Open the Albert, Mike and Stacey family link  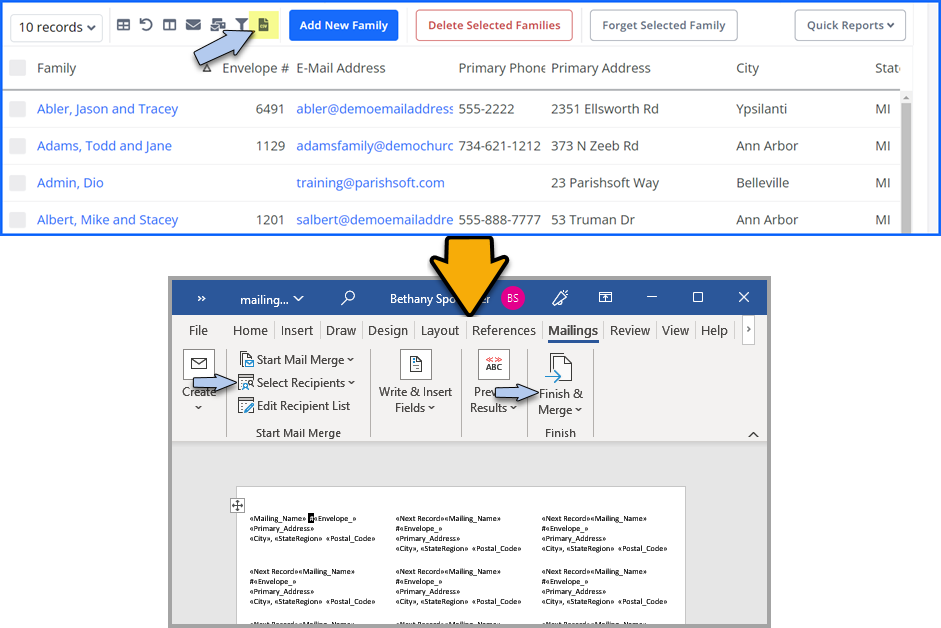click(x=107, y=220)
